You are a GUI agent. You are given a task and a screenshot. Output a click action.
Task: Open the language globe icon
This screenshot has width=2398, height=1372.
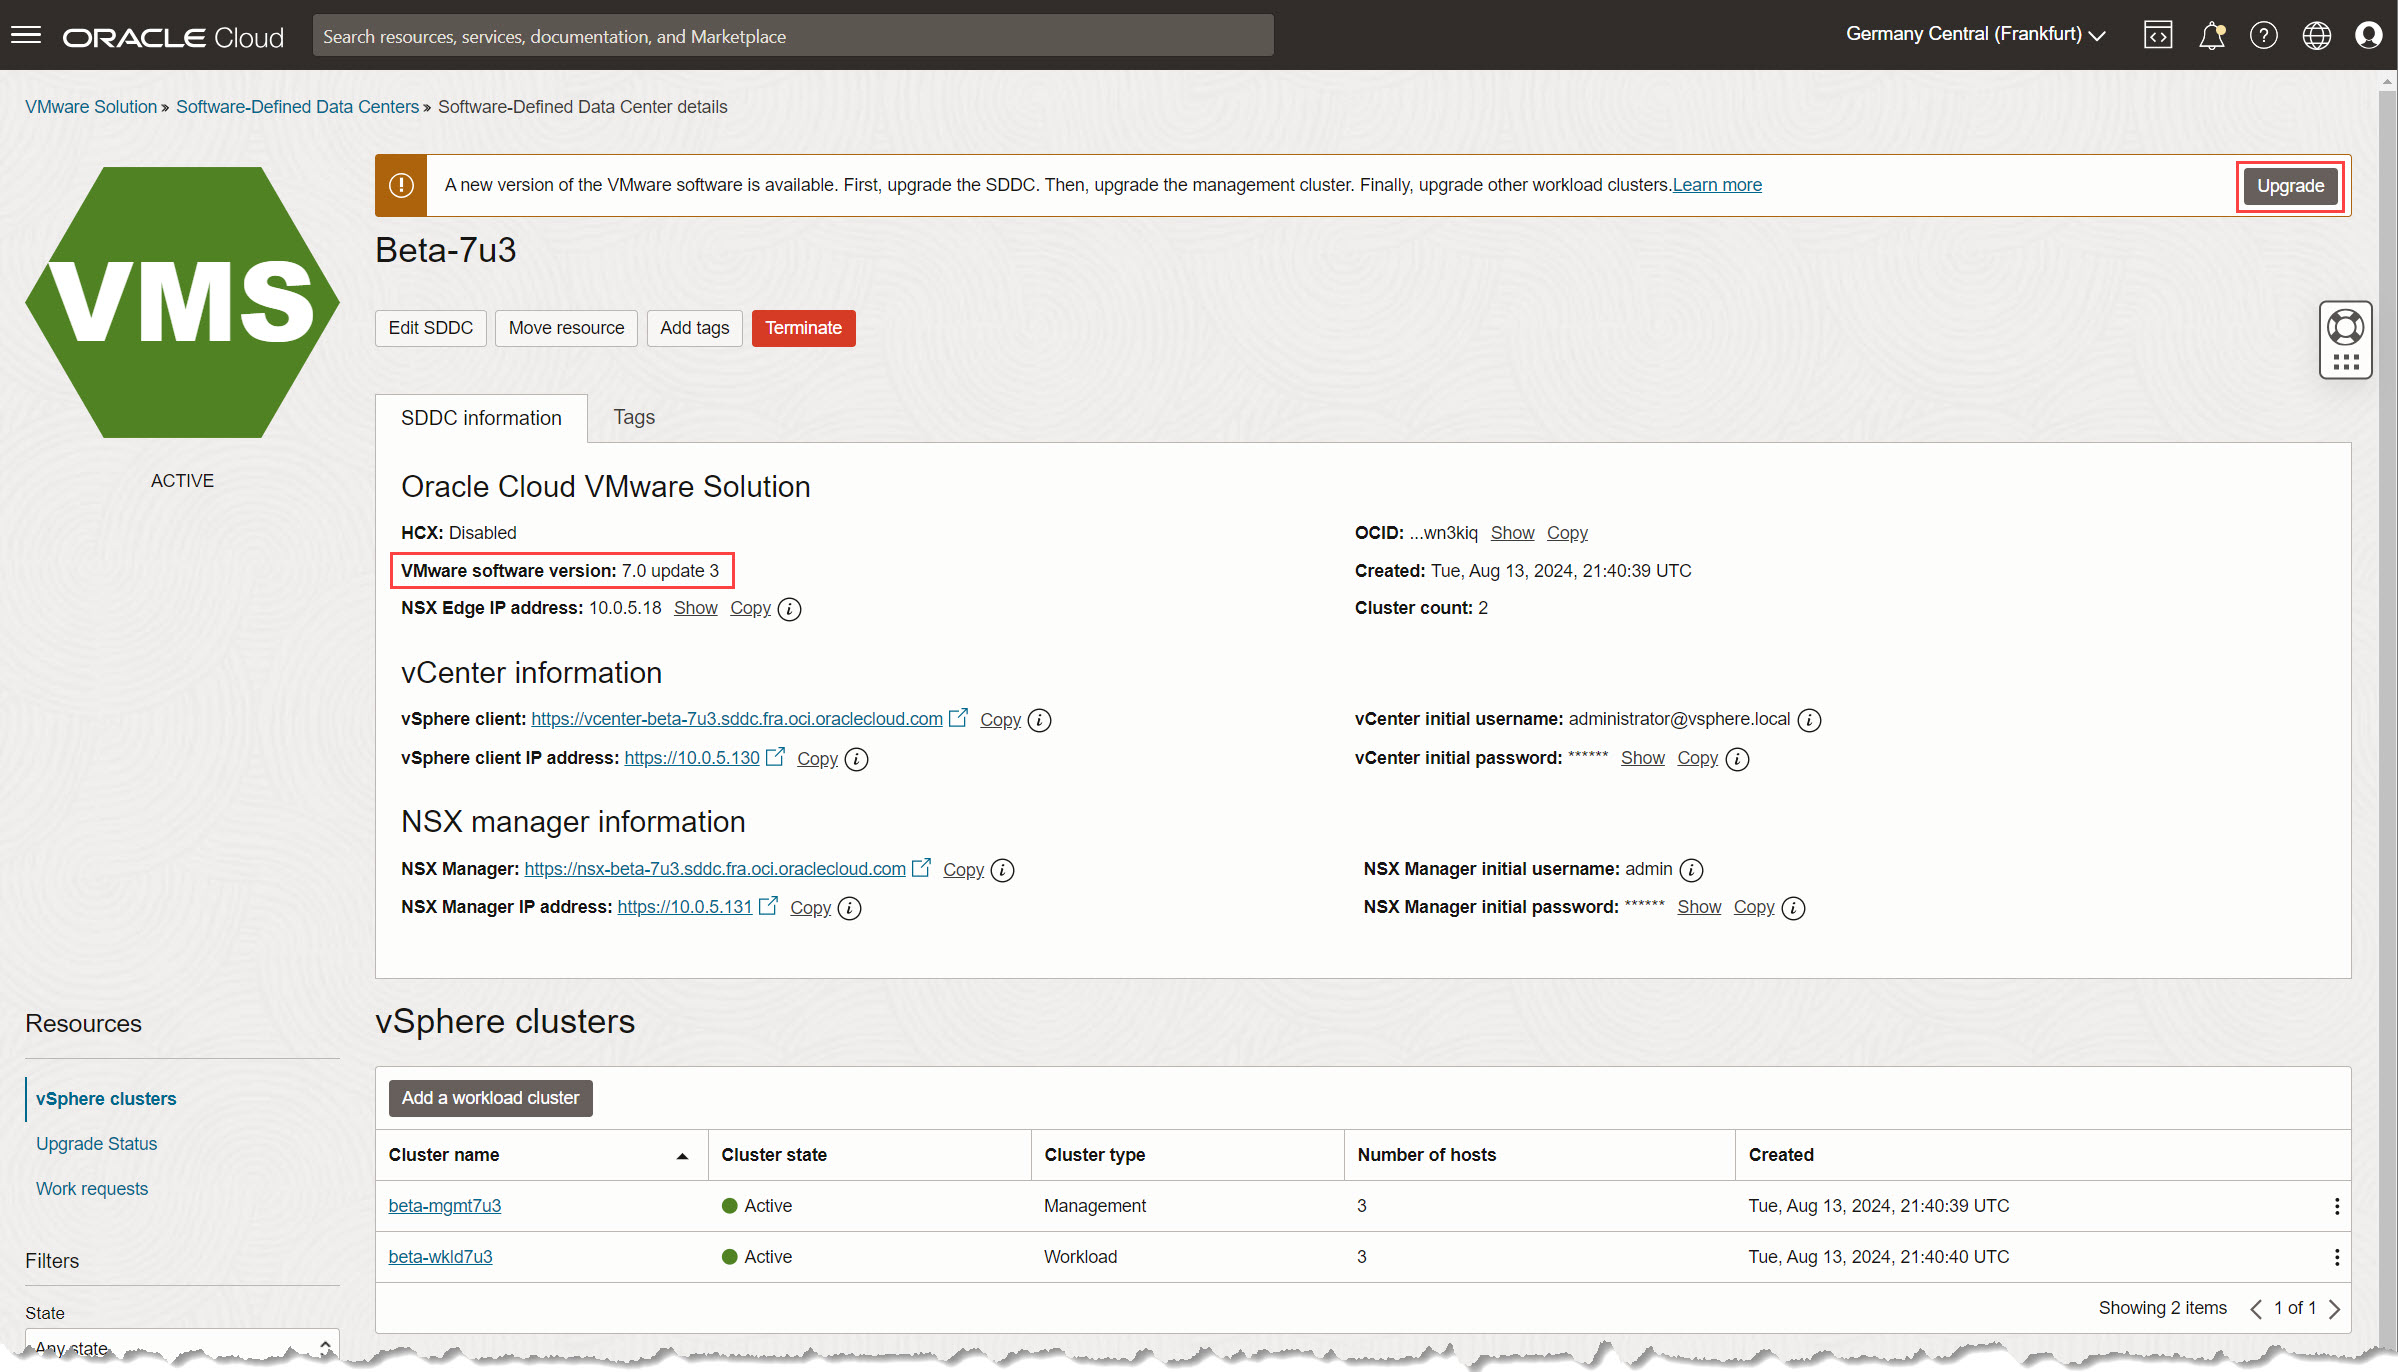tap(2316, 36)
